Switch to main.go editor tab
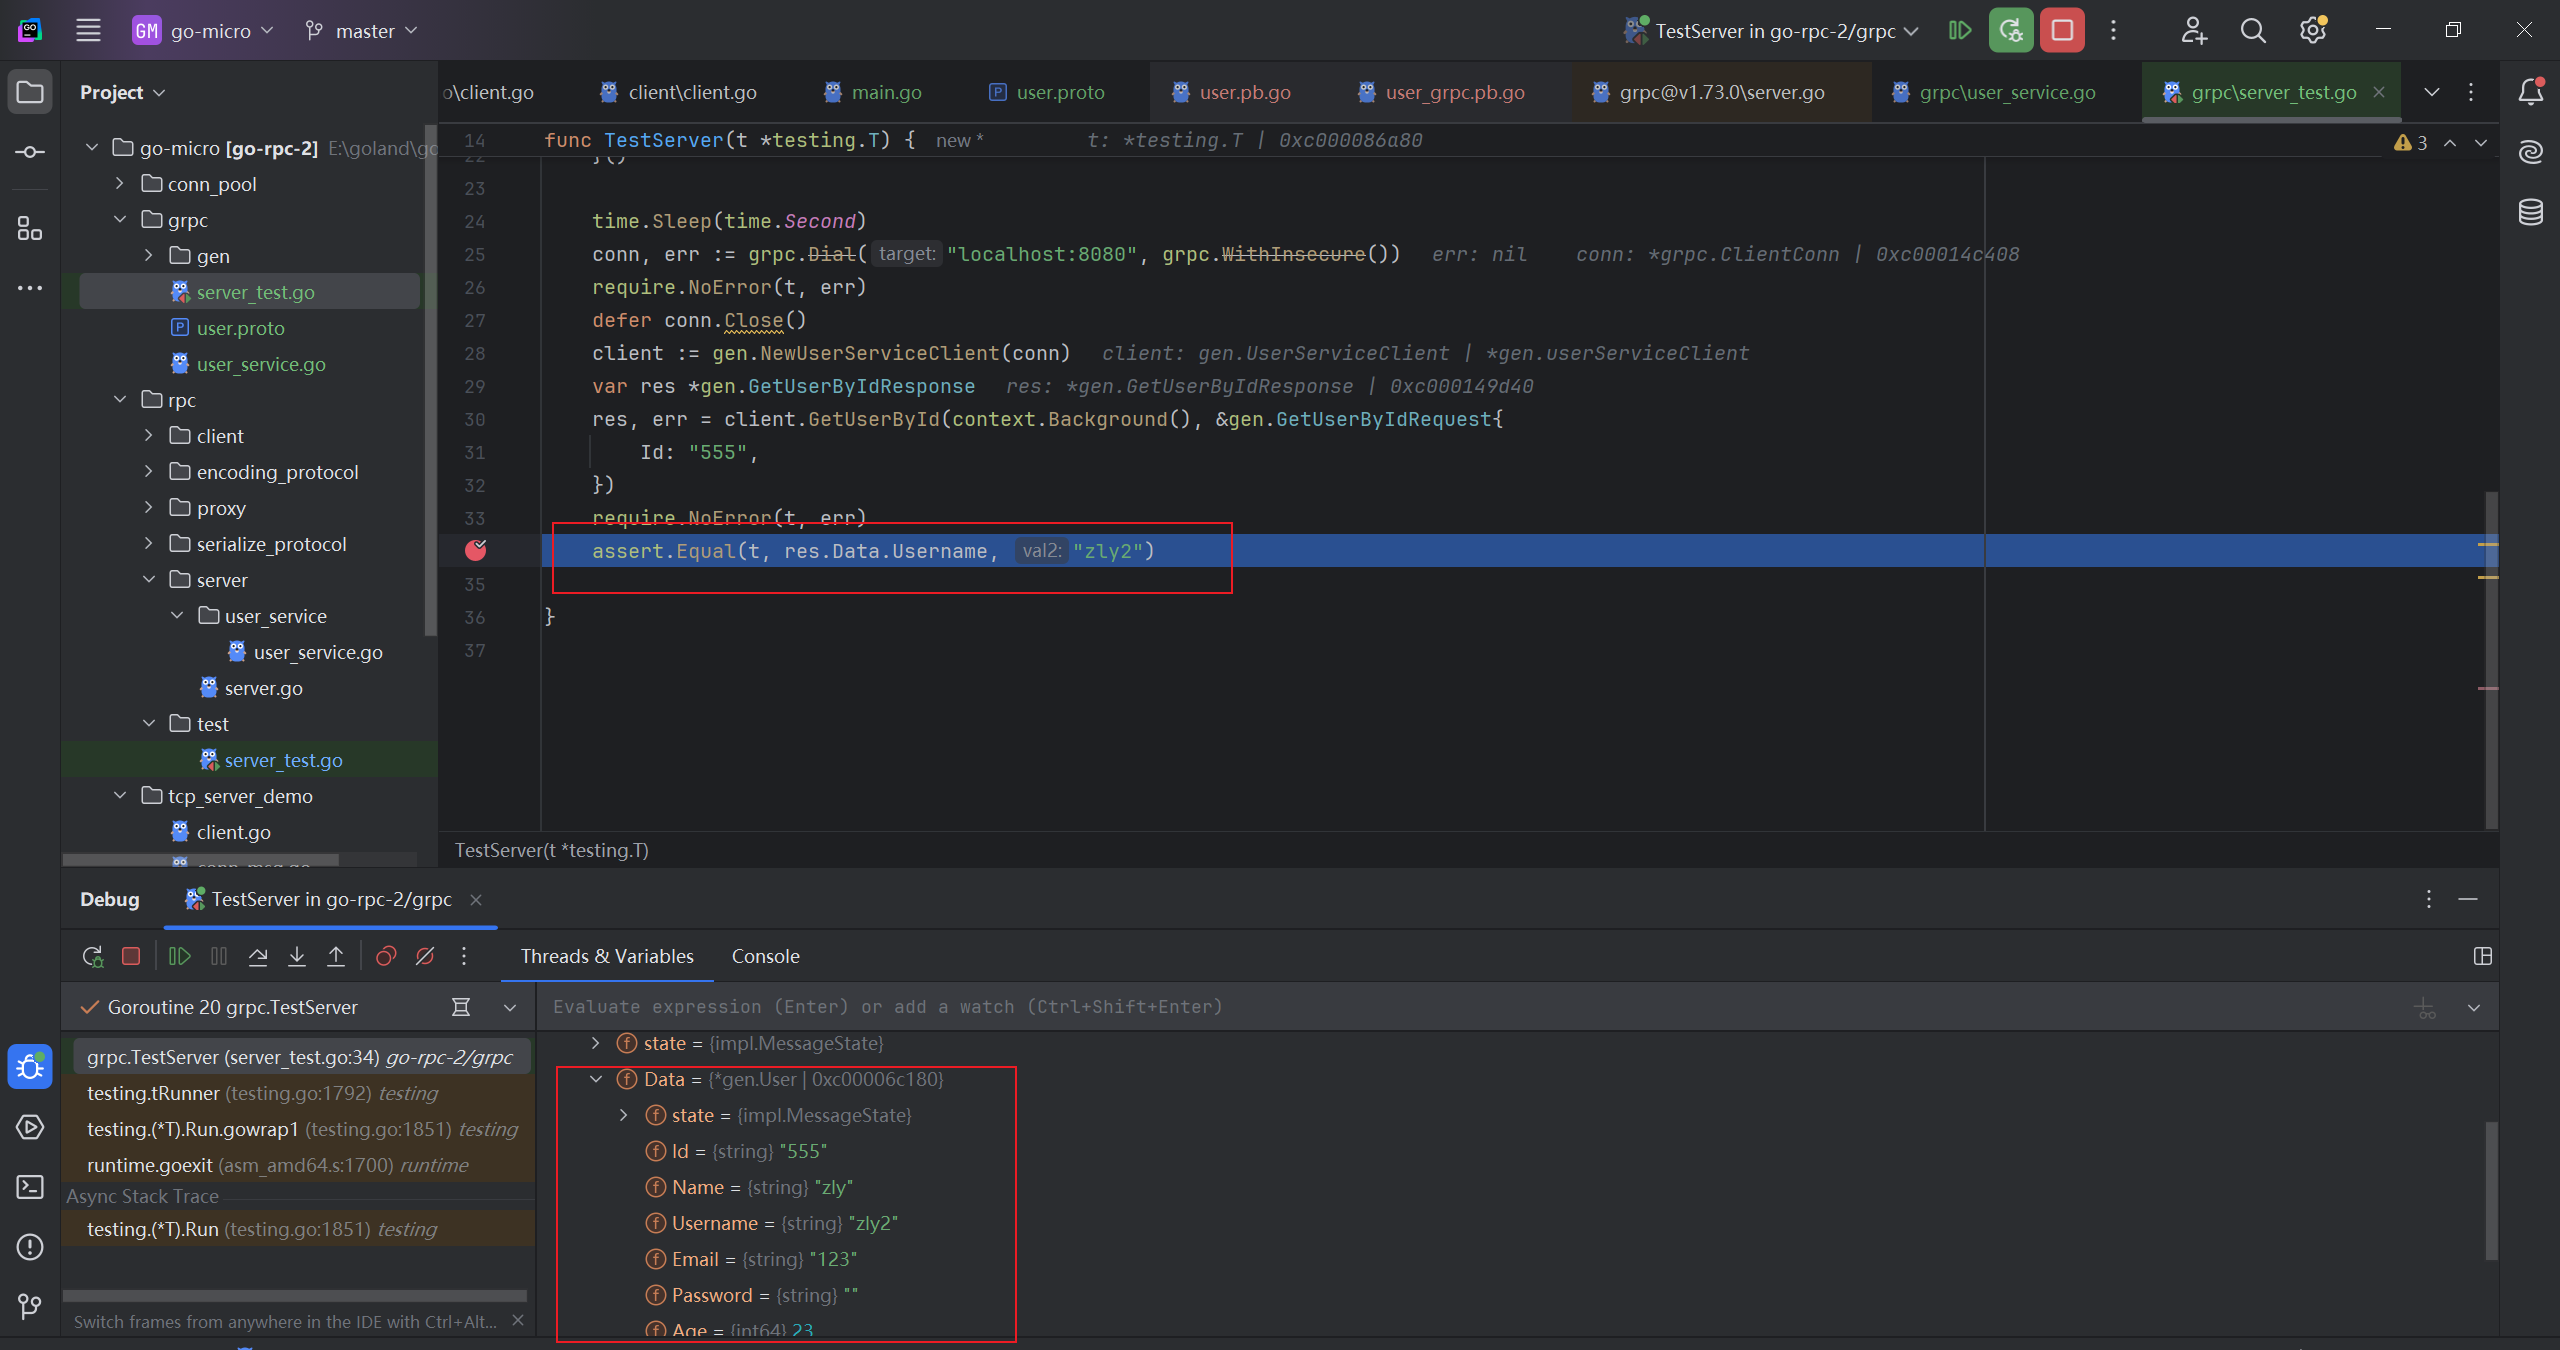 click(872, 92)
